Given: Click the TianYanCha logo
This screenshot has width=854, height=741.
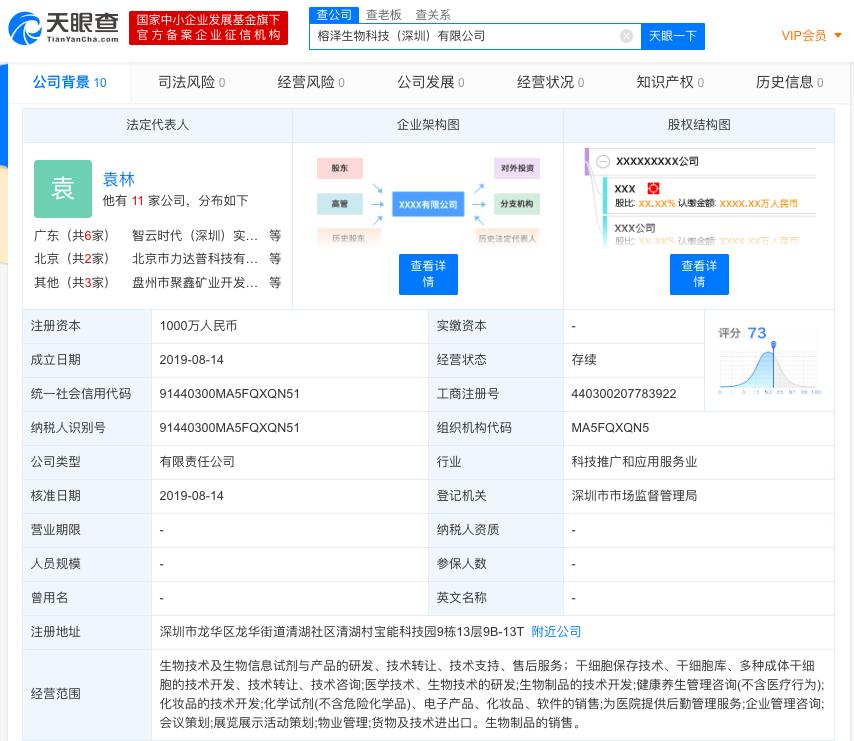Looking at the screenshot, I should click(x=64, y=28).
